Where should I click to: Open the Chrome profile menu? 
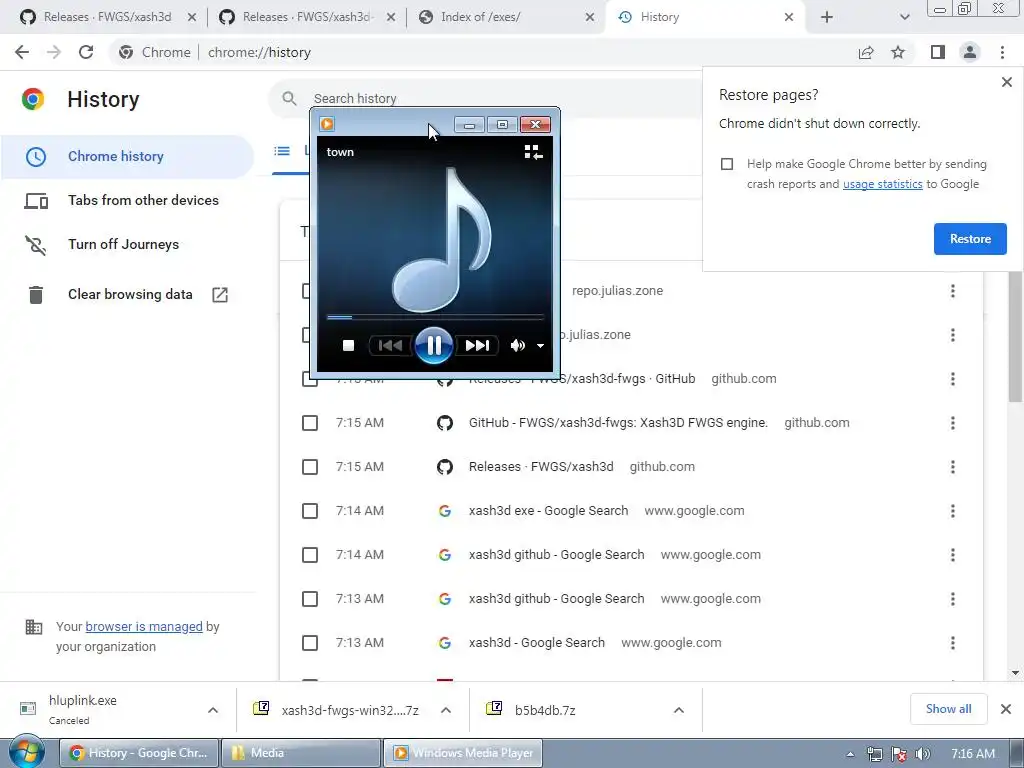click(970, 52)
